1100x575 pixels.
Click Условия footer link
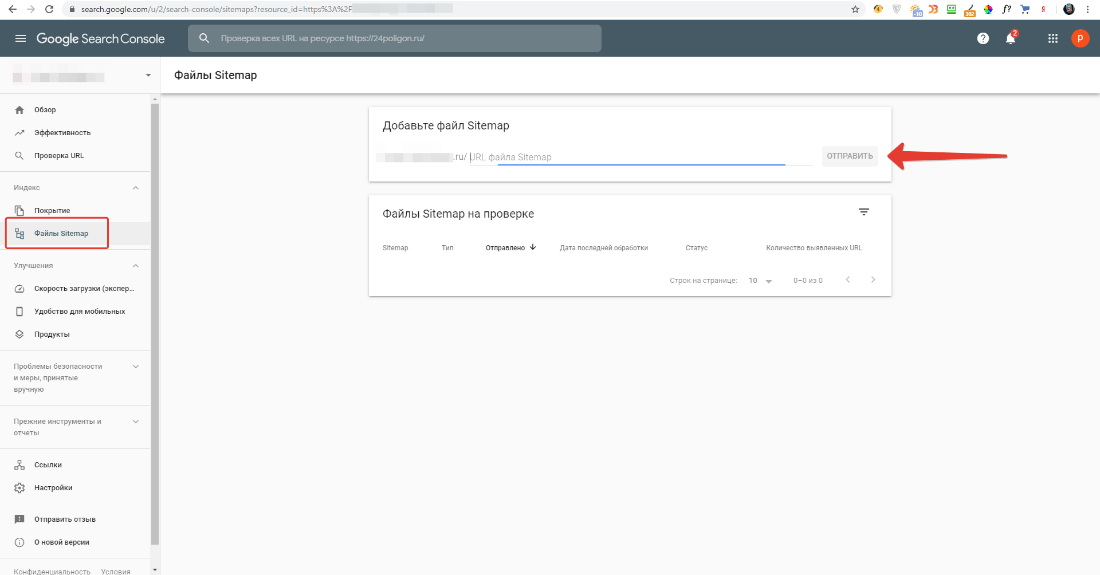pos(116,571)
